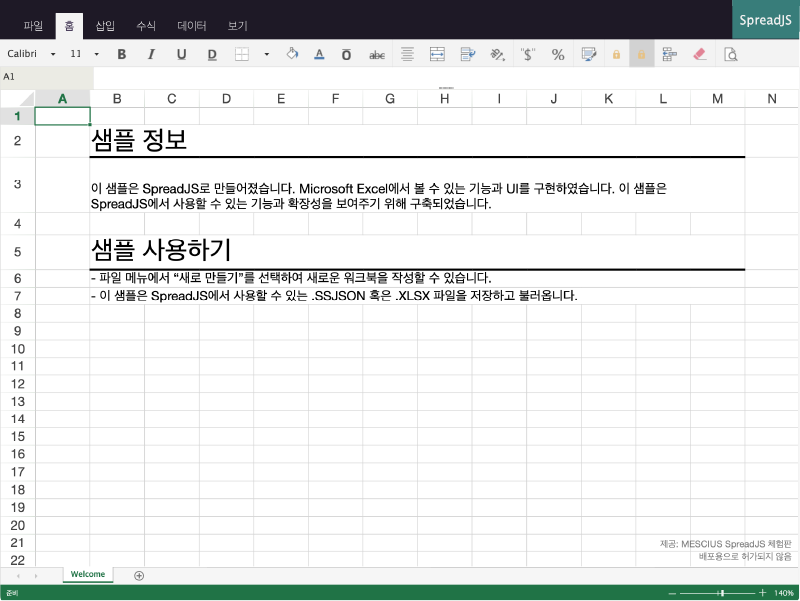Switch to the 삽입 tab
This screenshot has height=601, width=800.
(105, 26)
